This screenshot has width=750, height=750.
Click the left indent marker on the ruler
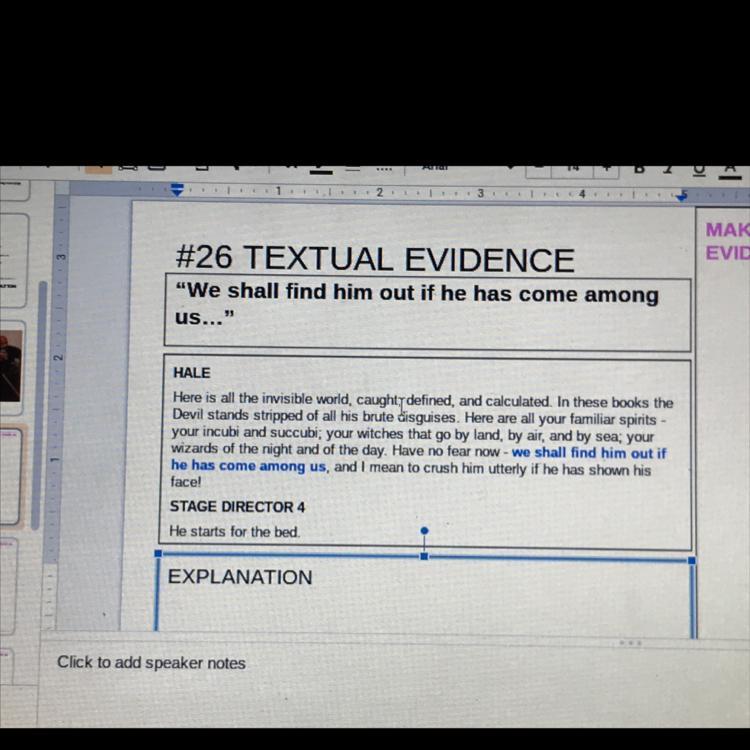pyautogui.click(x=177, y=189)
